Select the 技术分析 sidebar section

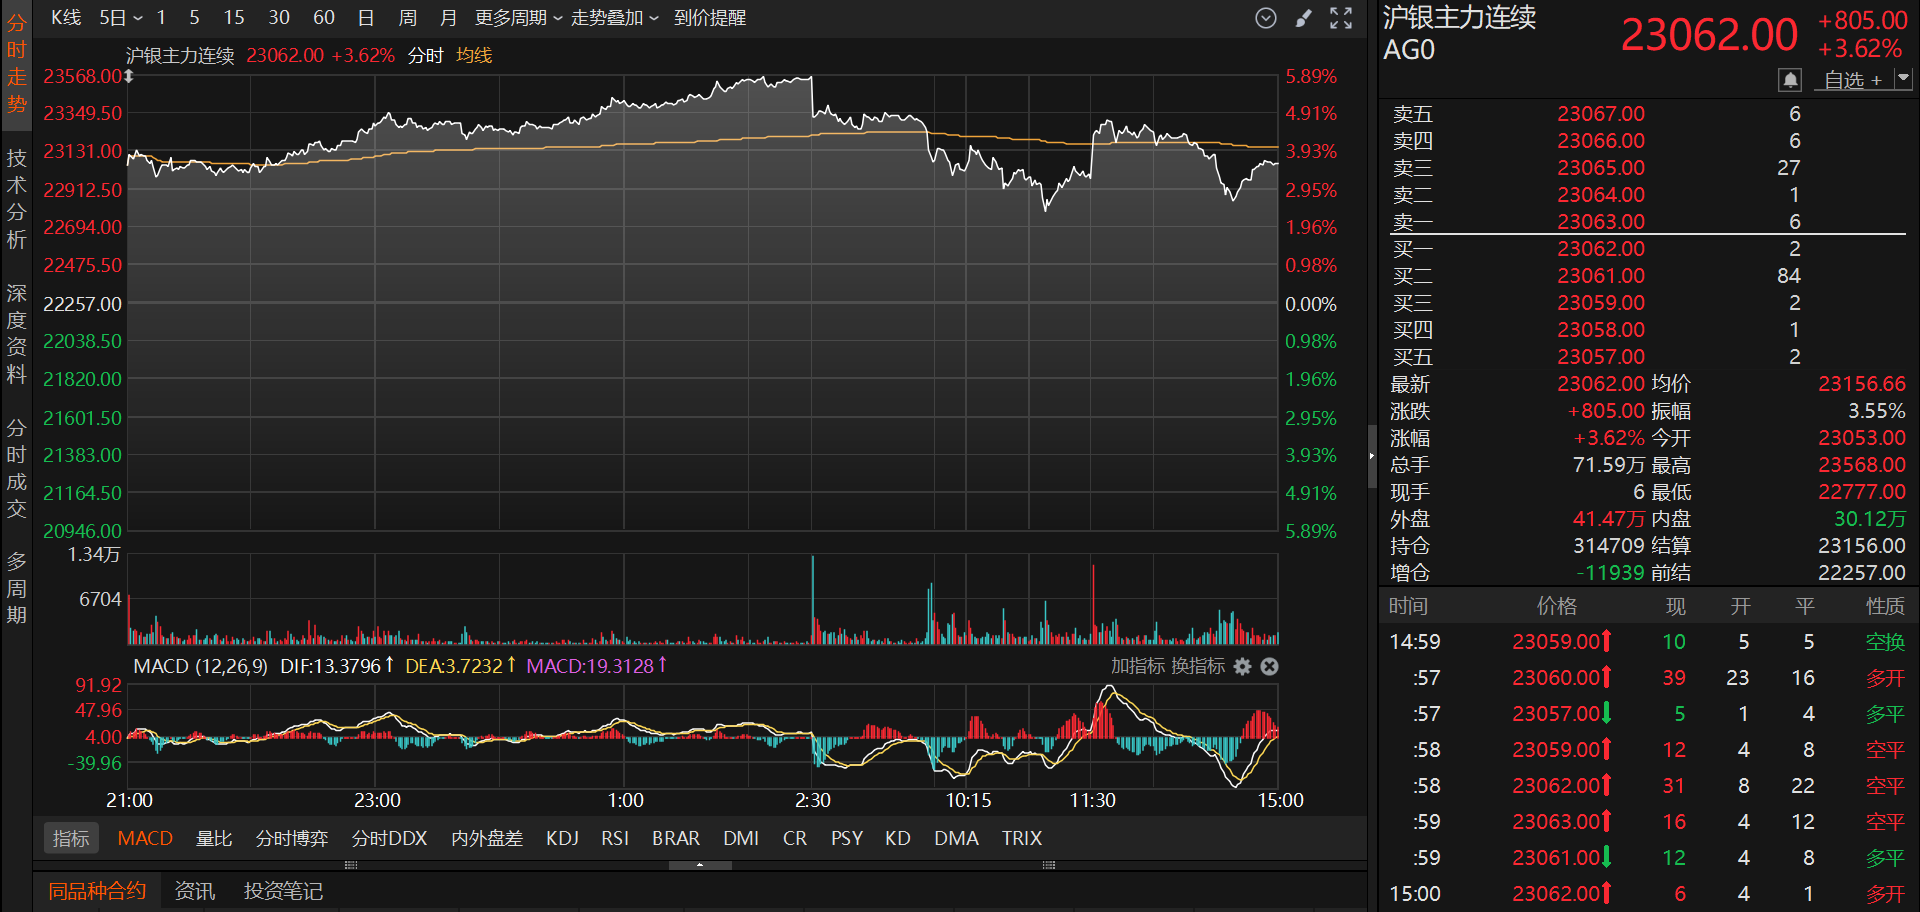[x=16, y=198]
